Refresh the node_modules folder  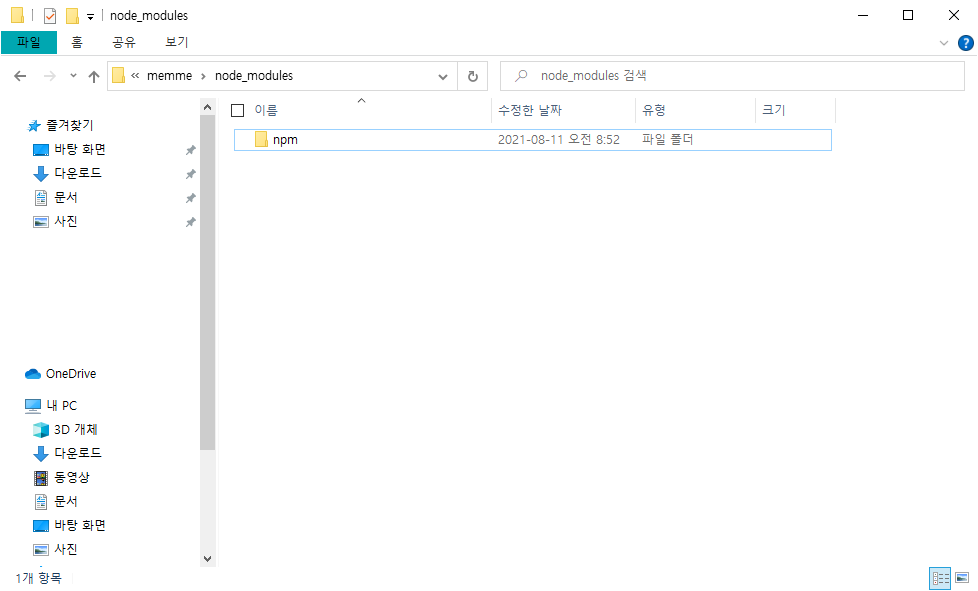(473, 77)
